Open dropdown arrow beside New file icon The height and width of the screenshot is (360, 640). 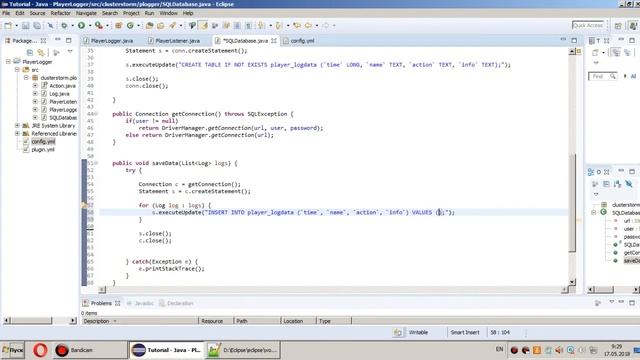point(16,26)
